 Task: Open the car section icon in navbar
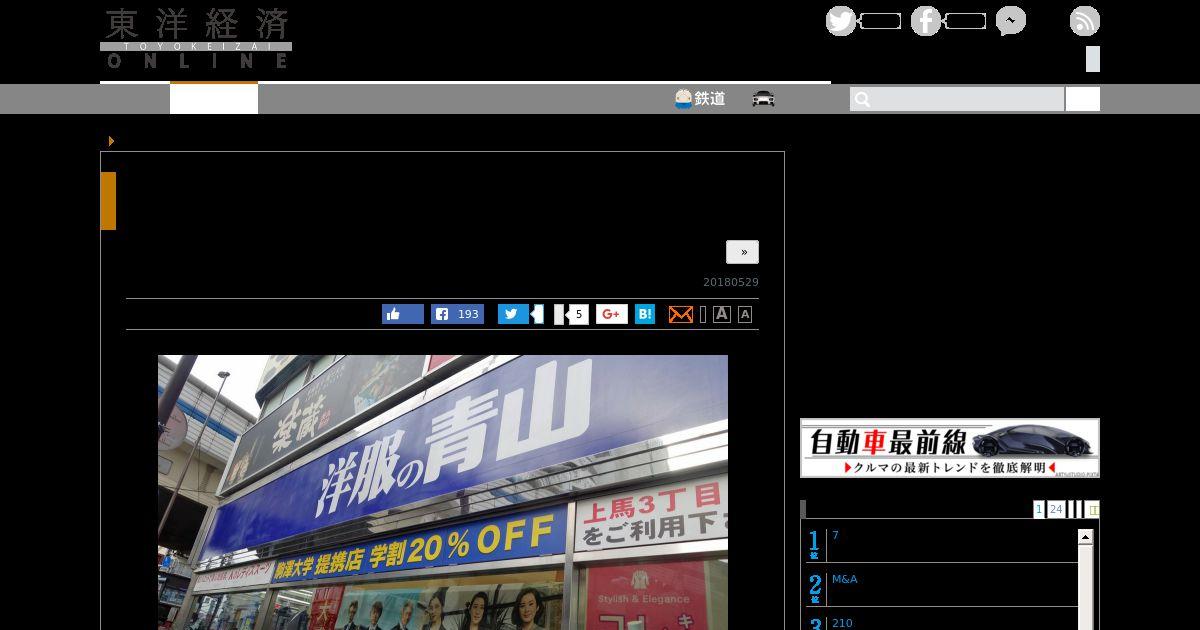point(764,98)
